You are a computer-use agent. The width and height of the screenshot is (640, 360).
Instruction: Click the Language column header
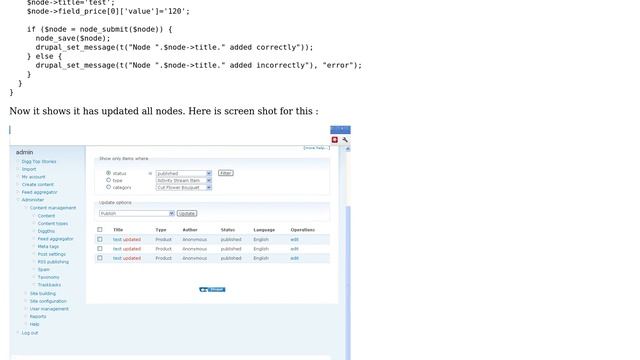264,230
